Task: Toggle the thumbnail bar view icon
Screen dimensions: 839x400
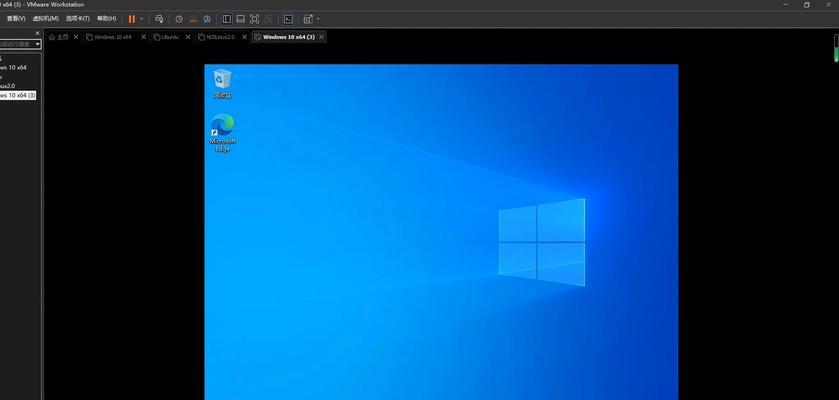Action: [x=241, y=19]
